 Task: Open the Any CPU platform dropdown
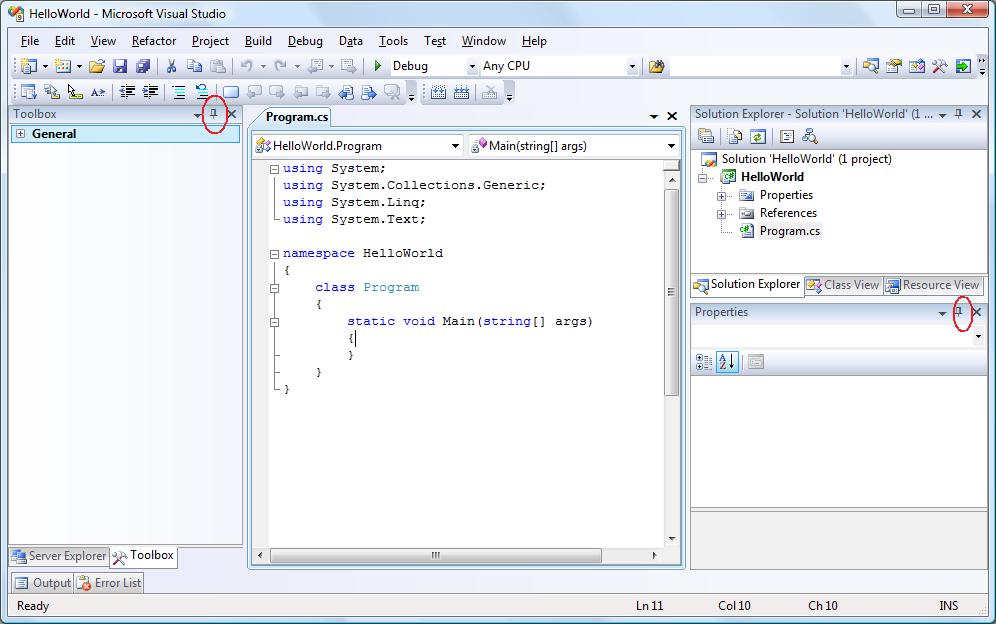click(632, 66)
